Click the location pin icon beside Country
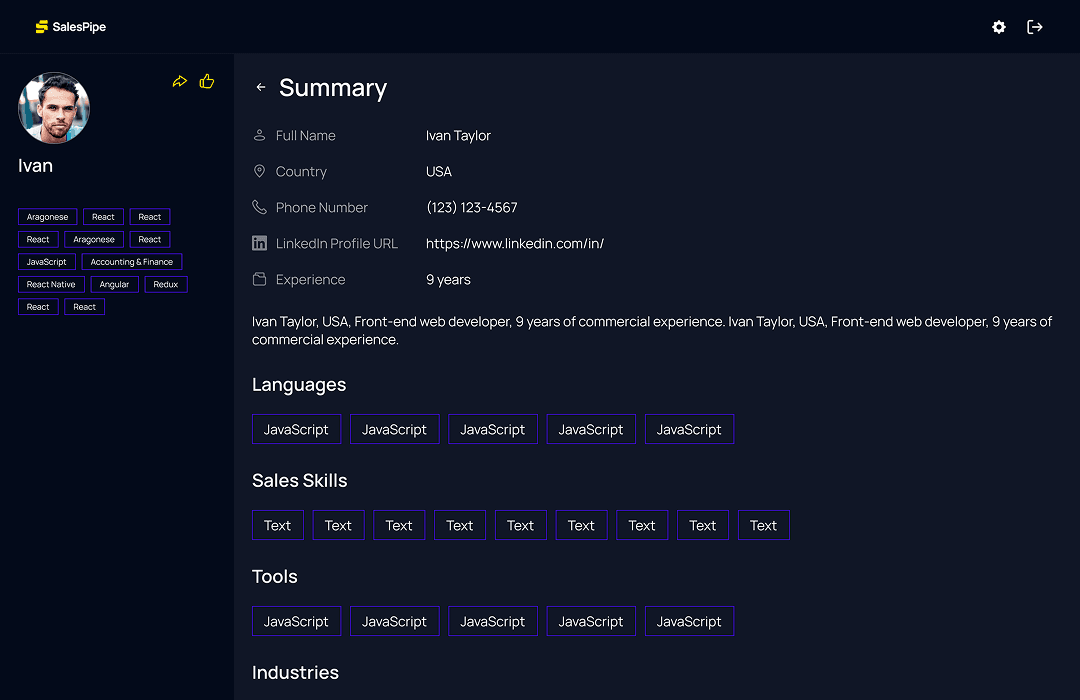 pos(257,171)
